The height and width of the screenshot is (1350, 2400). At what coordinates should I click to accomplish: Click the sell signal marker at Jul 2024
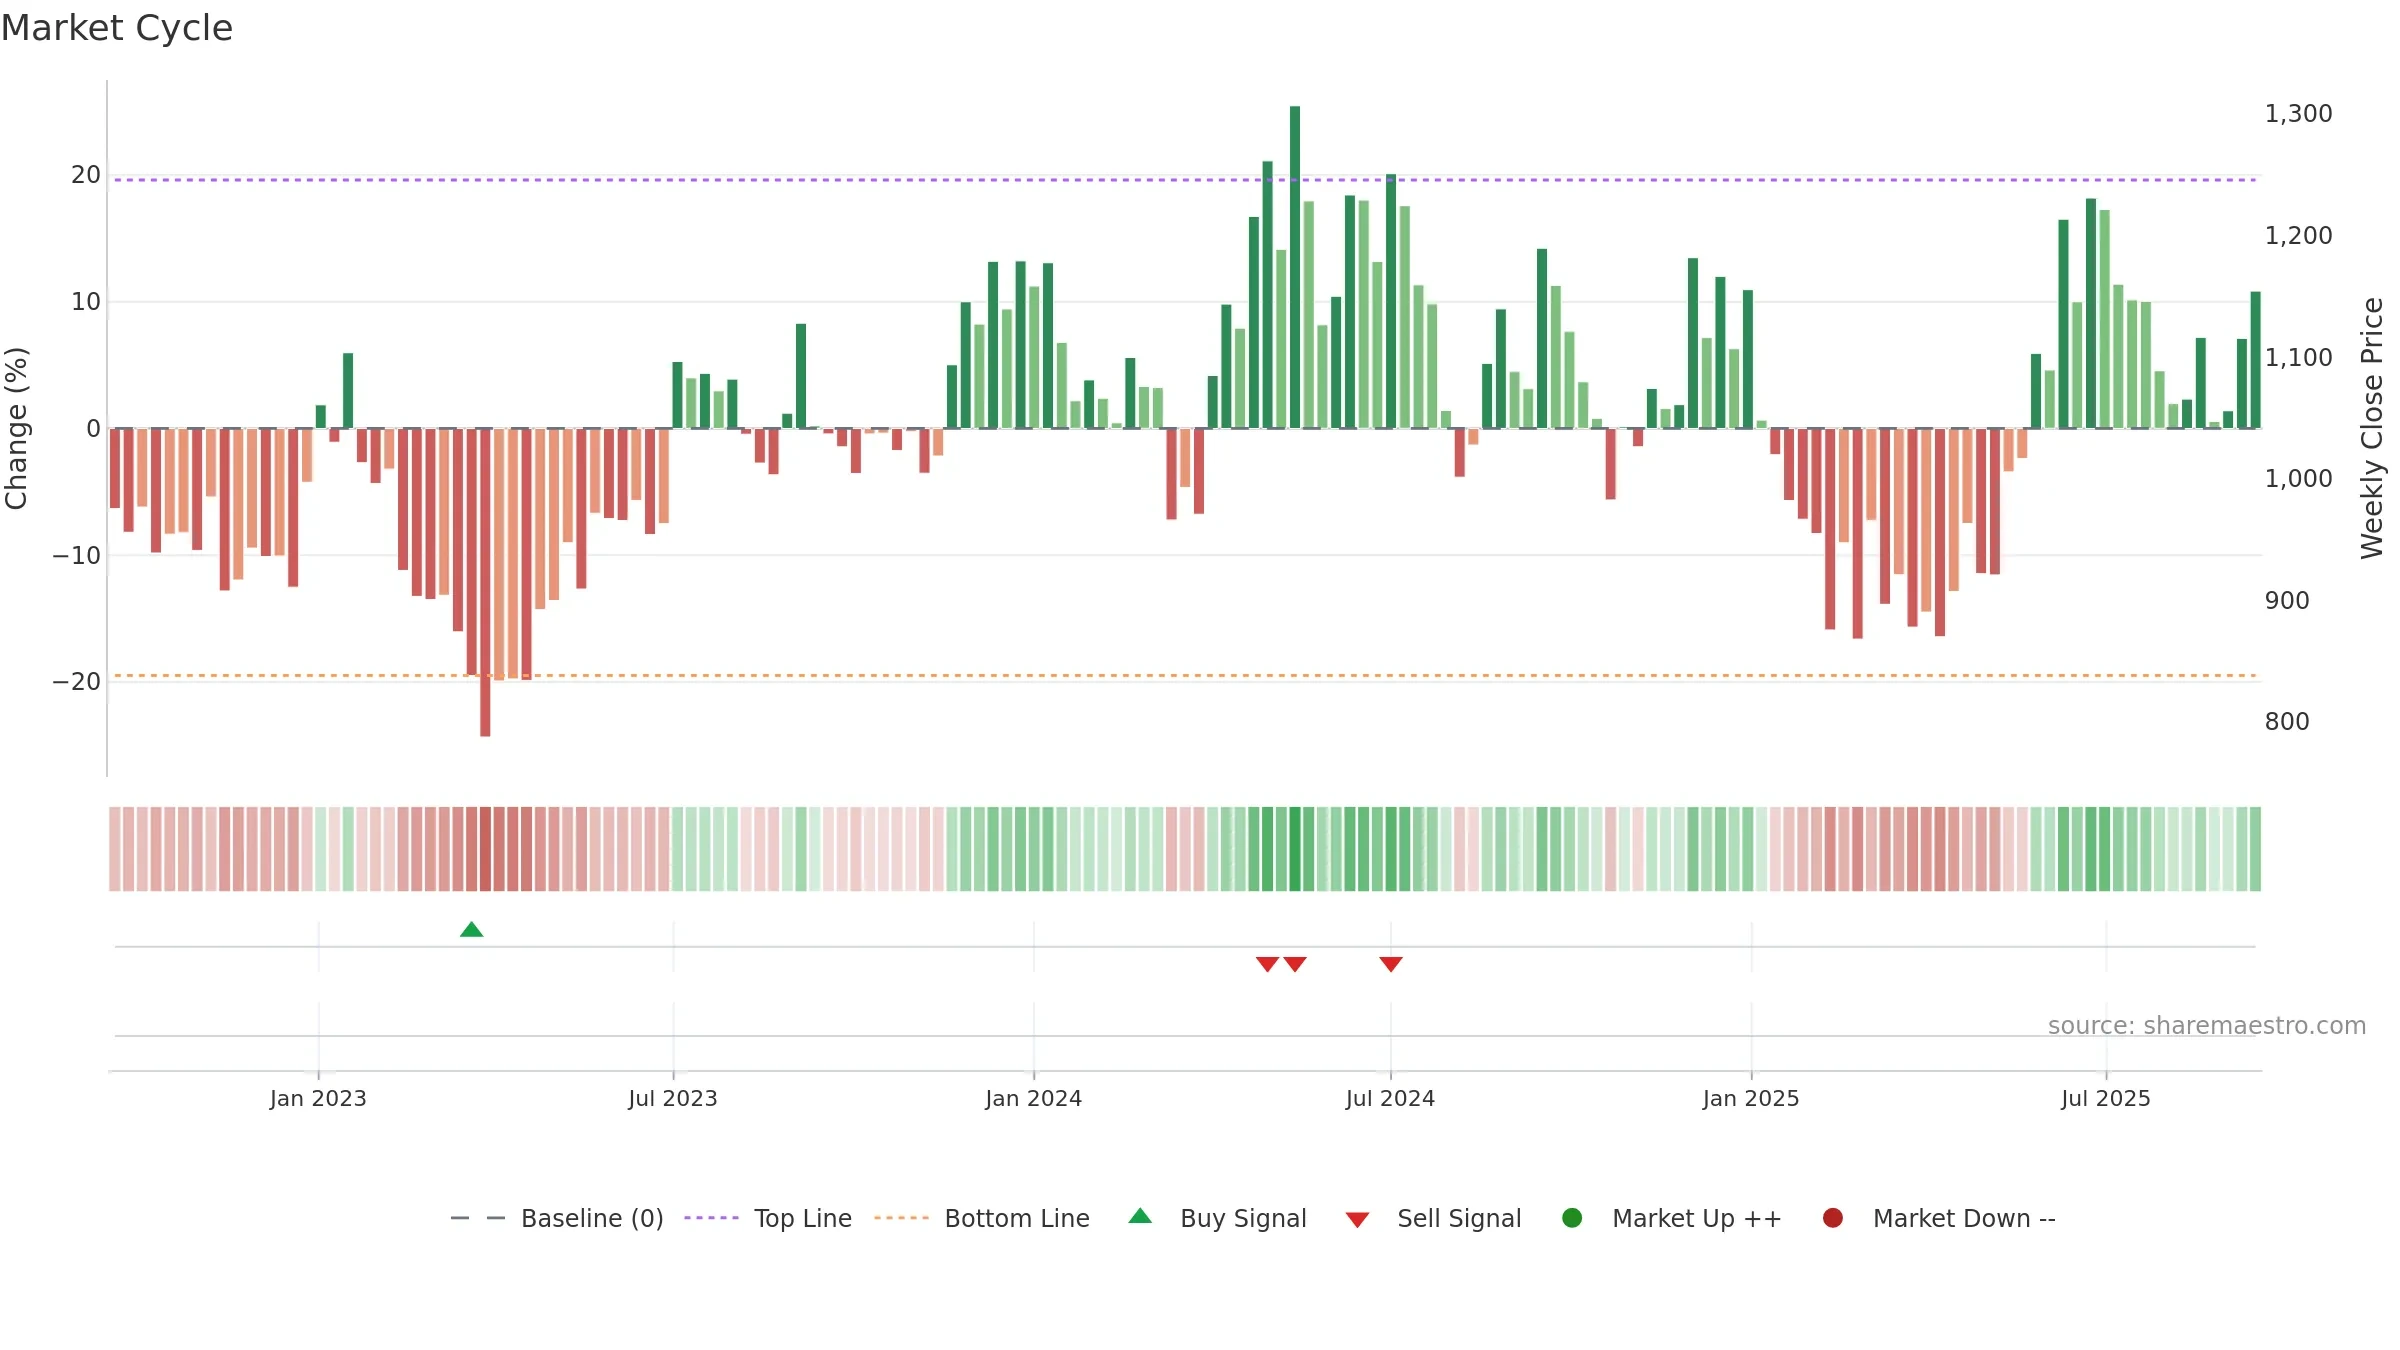1391,964
